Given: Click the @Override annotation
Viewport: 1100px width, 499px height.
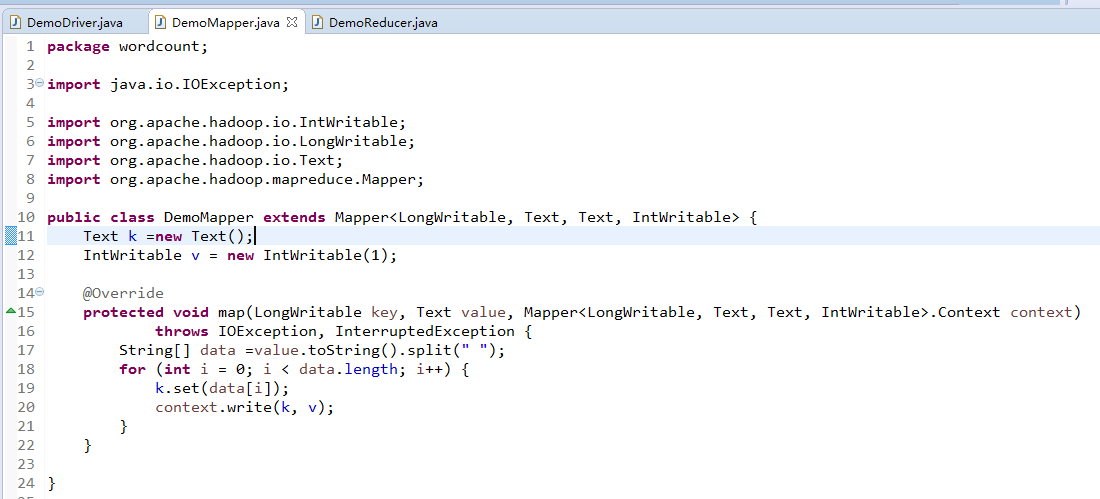Looking at the screenshot, I should [123, 293].
